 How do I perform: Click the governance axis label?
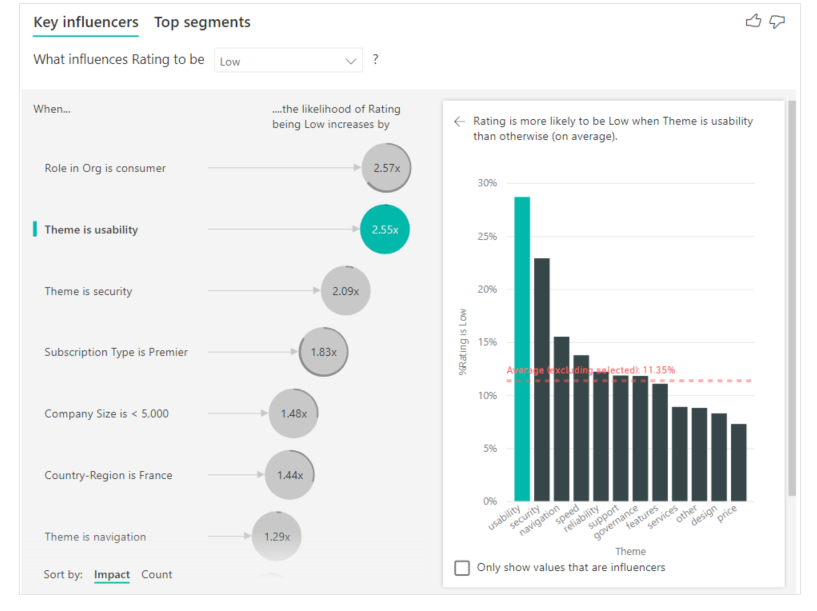point(616,522)
